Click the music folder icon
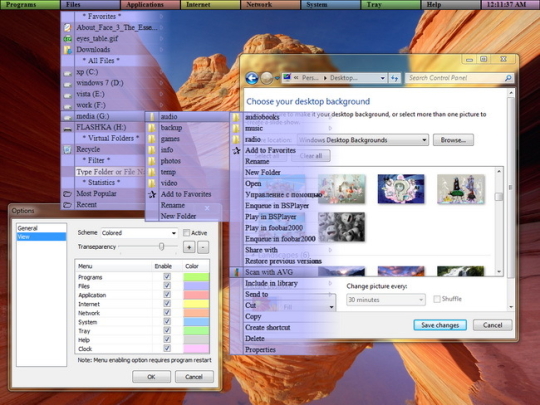This screenshot has height=405, width=540. 236,128
